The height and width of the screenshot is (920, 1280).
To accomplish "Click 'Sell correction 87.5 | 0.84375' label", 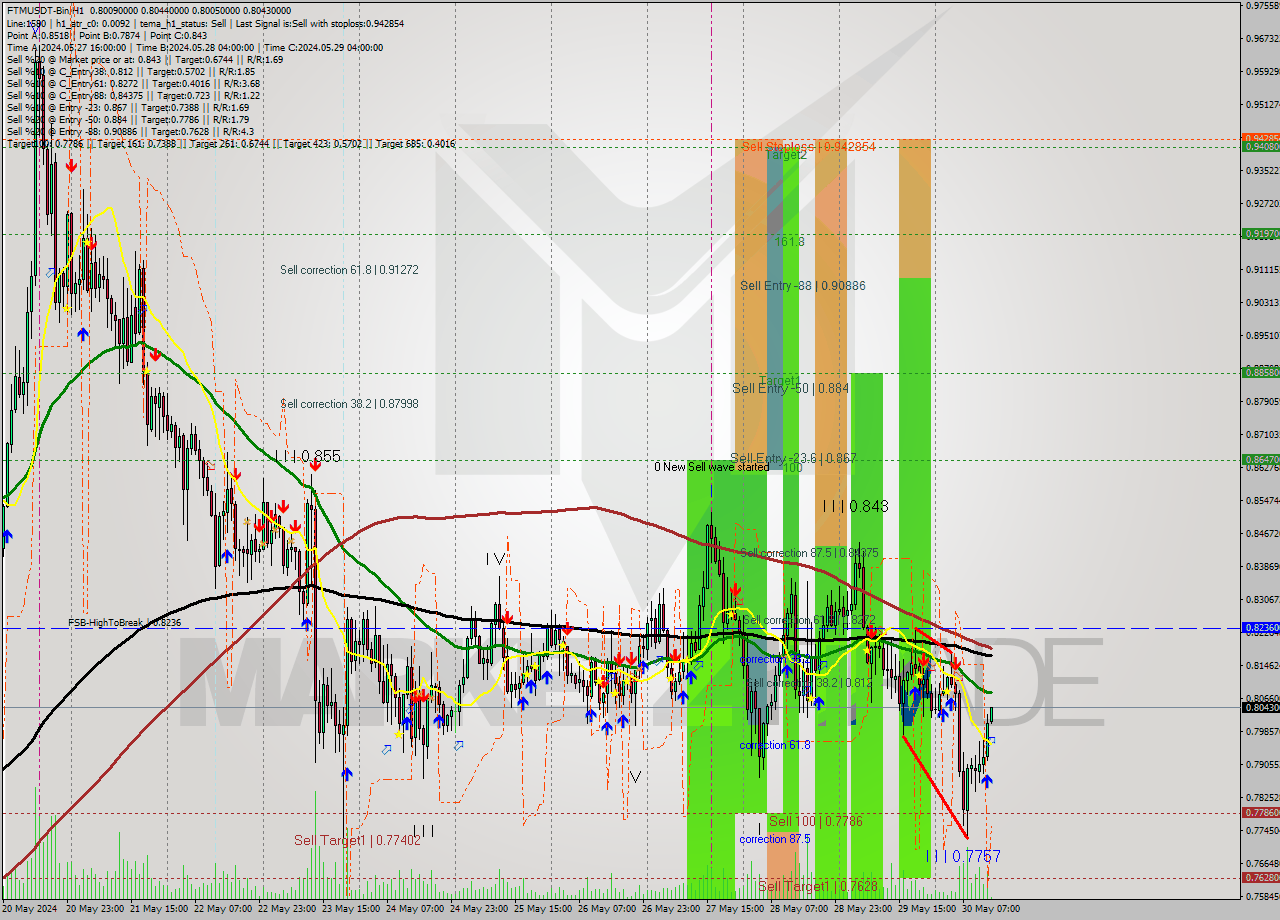I will [809, 553].
